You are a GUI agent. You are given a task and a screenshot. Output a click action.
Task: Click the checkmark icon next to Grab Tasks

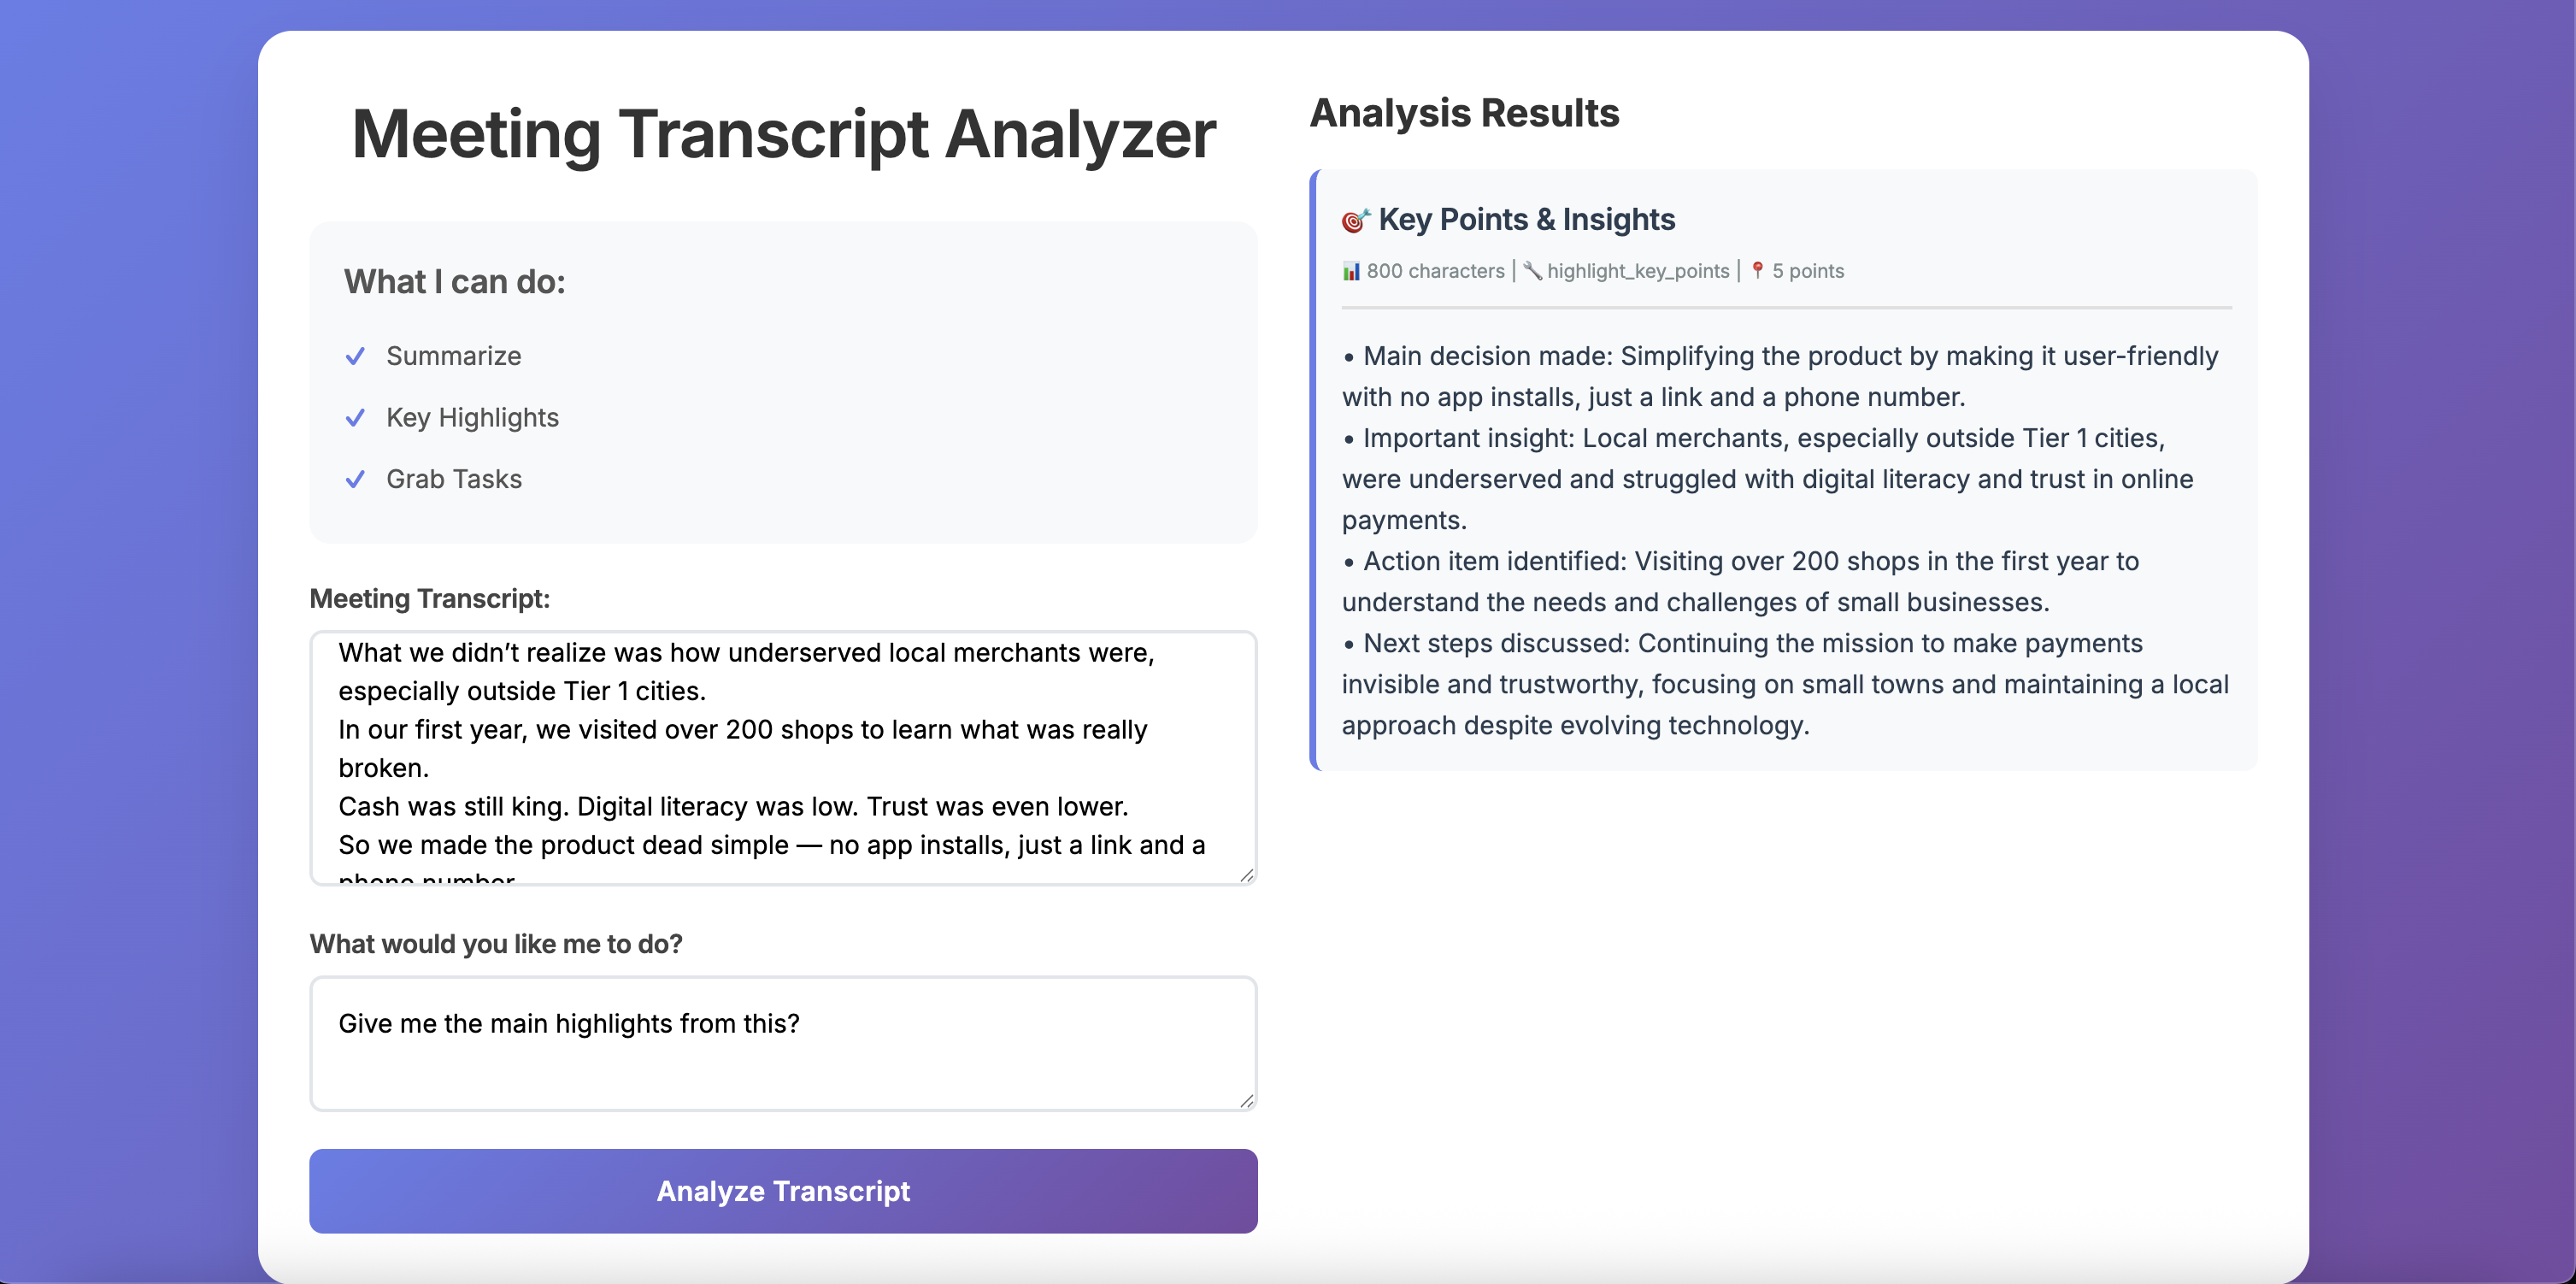click(x=355, y=480)
